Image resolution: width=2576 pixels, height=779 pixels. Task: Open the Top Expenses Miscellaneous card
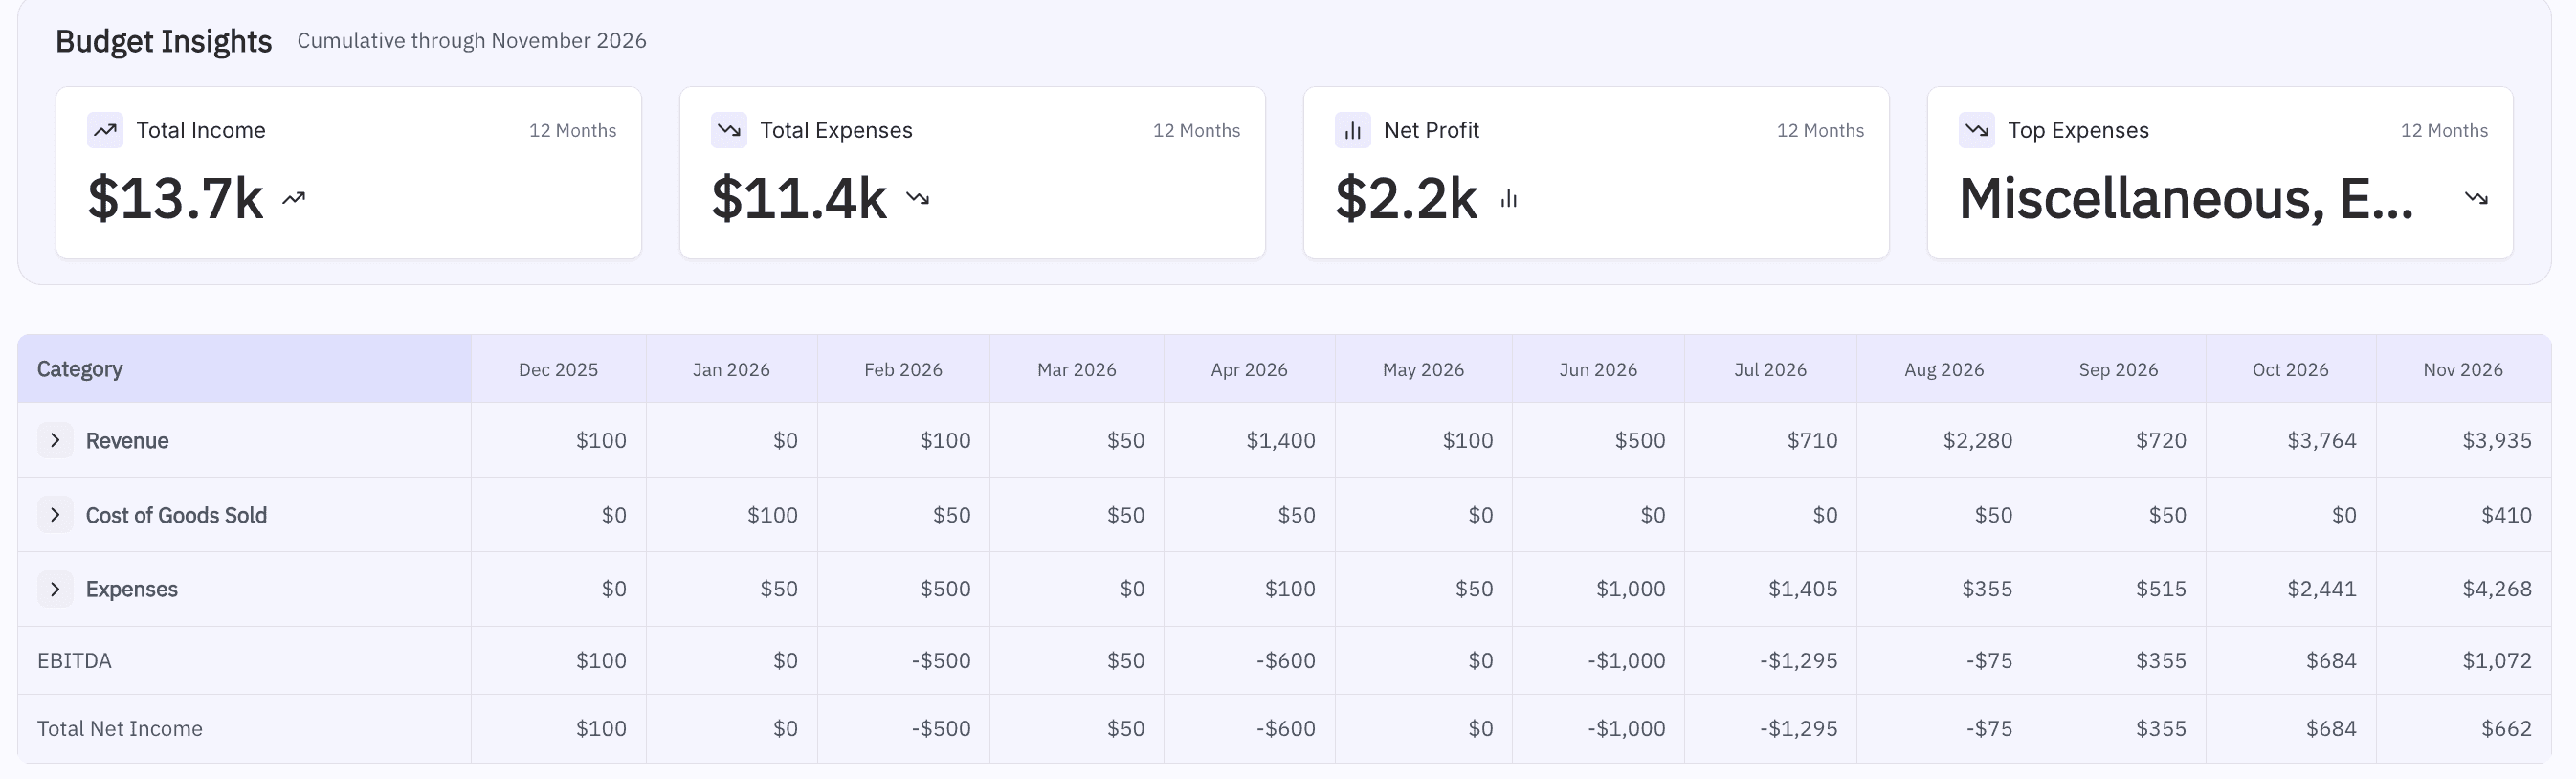pos(2220,173)
